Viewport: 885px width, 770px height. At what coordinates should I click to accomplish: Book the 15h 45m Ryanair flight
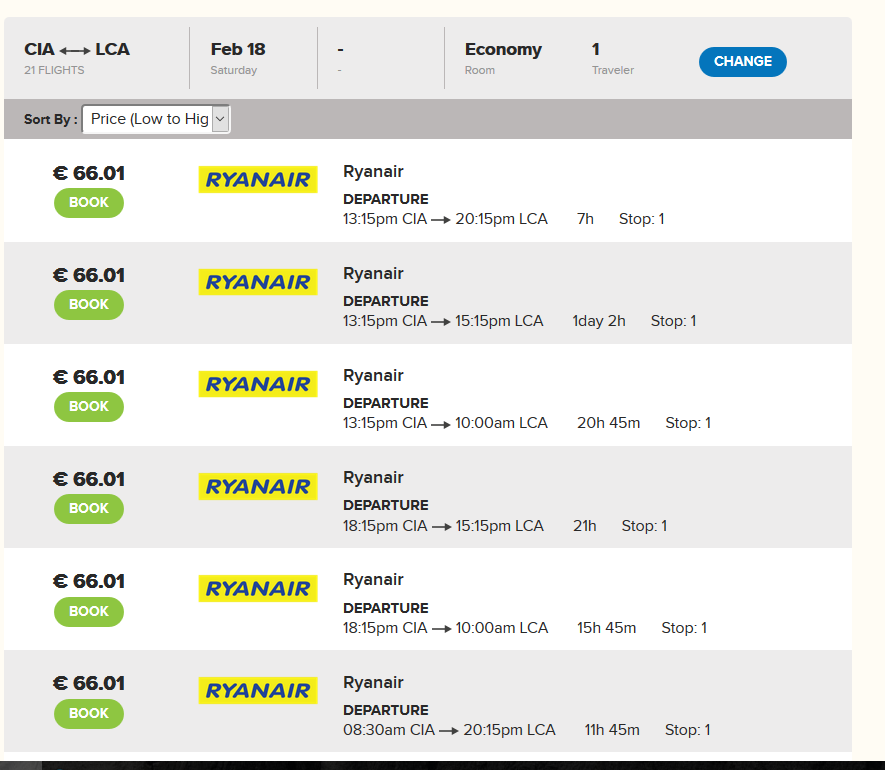(x=89, y=611)
